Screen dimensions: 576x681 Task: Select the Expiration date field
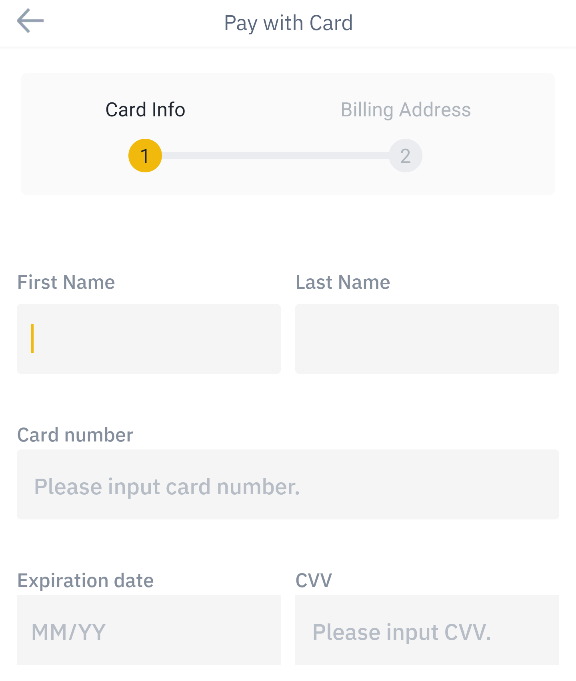149,630
